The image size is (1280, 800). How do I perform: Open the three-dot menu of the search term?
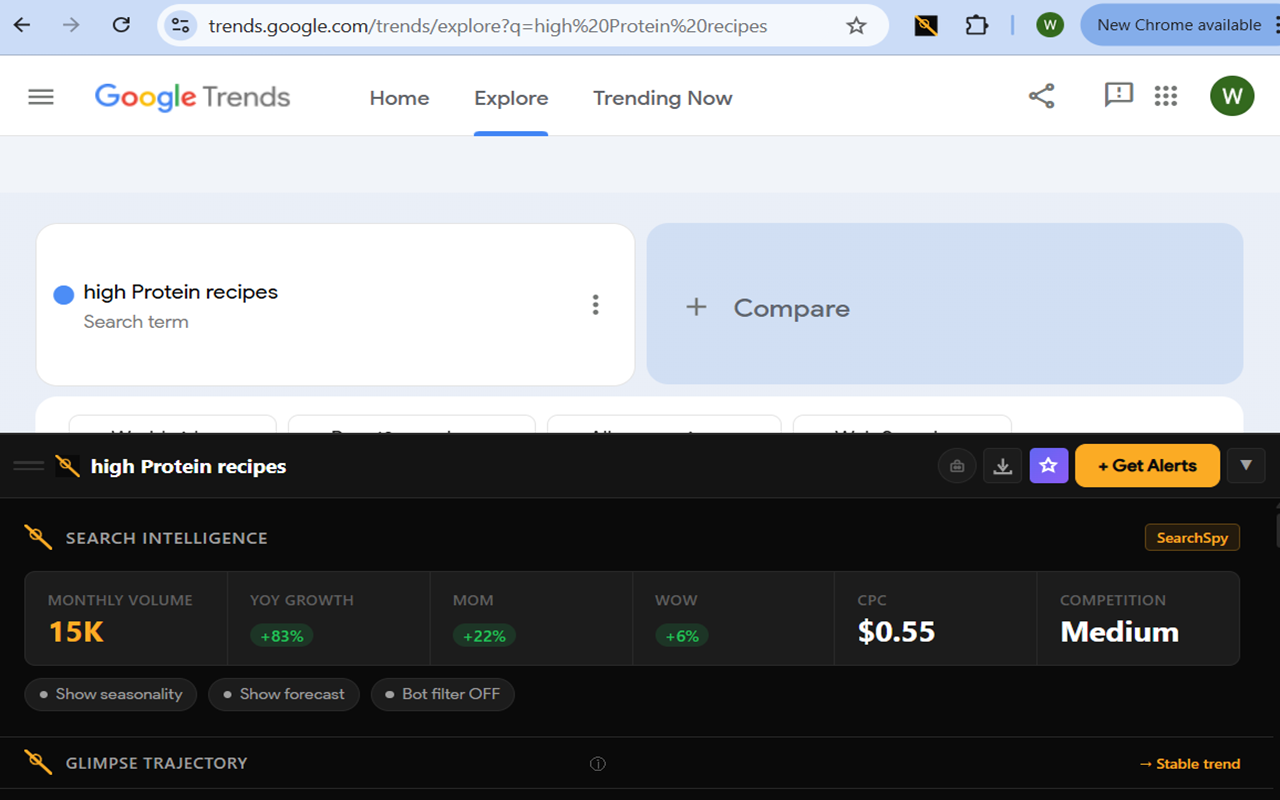(595, 304)
